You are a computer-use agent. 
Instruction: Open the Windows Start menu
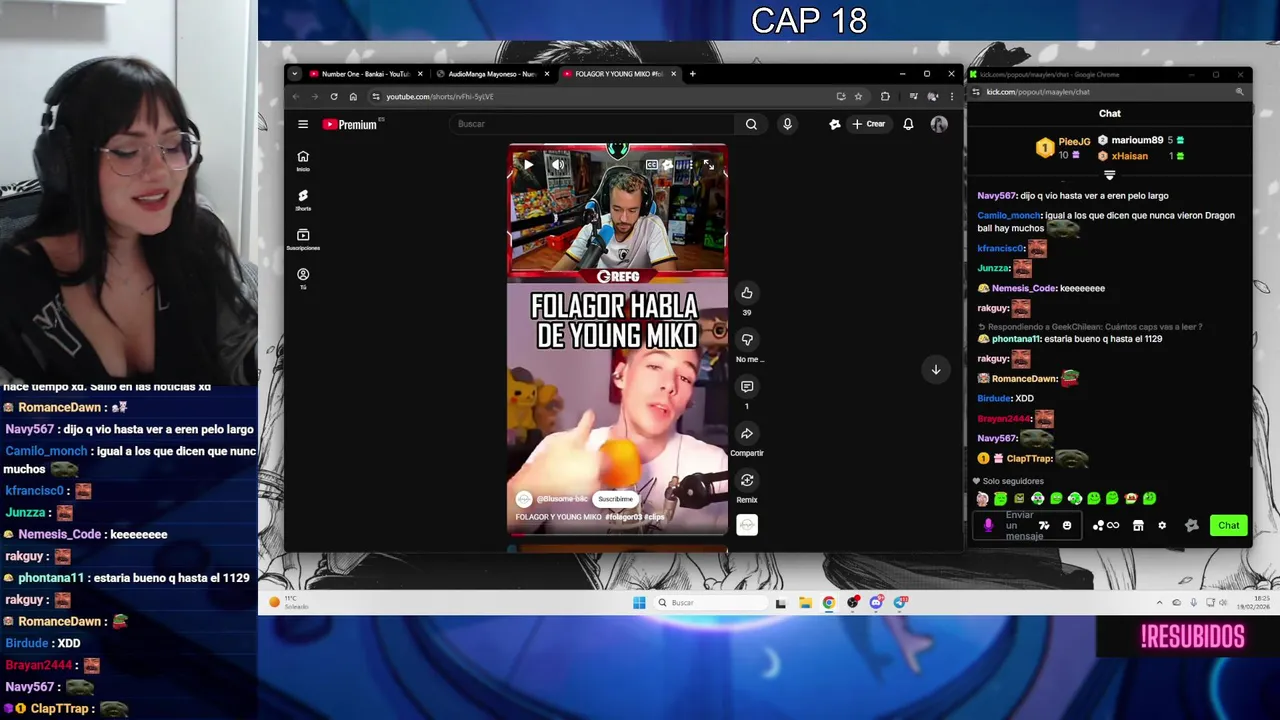639,602
